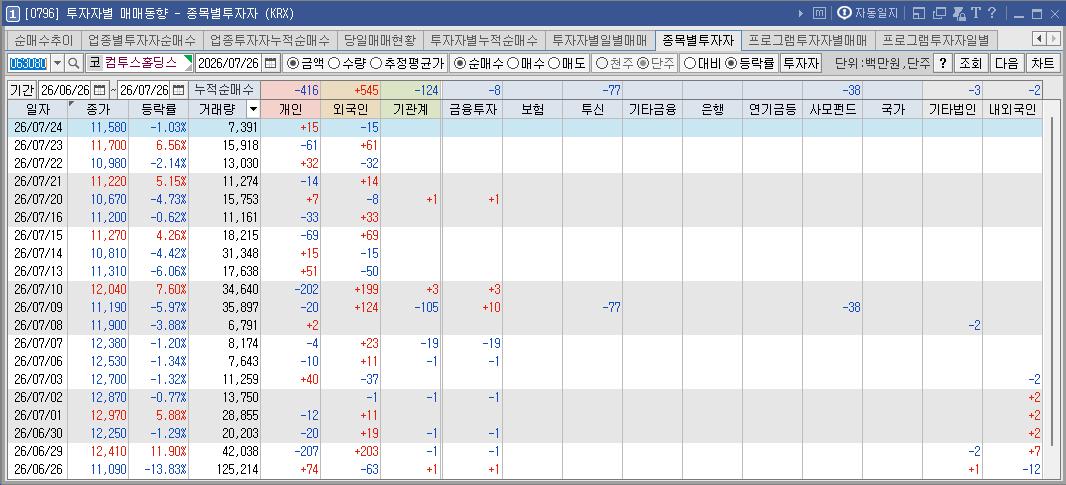The image size is (1066, 485).
Task: Select 수량 radio option
Action: click(346, 63)
